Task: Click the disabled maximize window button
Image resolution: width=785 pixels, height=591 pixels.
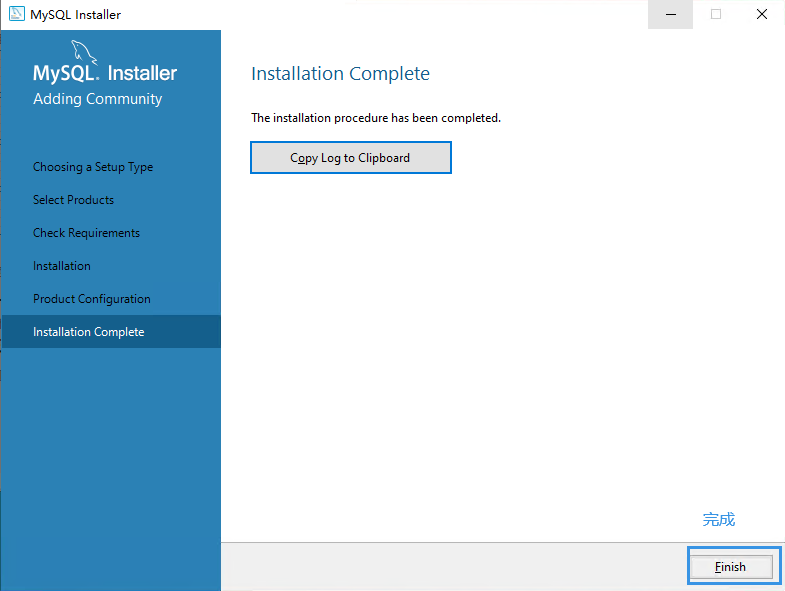Action: coord(716,15)
